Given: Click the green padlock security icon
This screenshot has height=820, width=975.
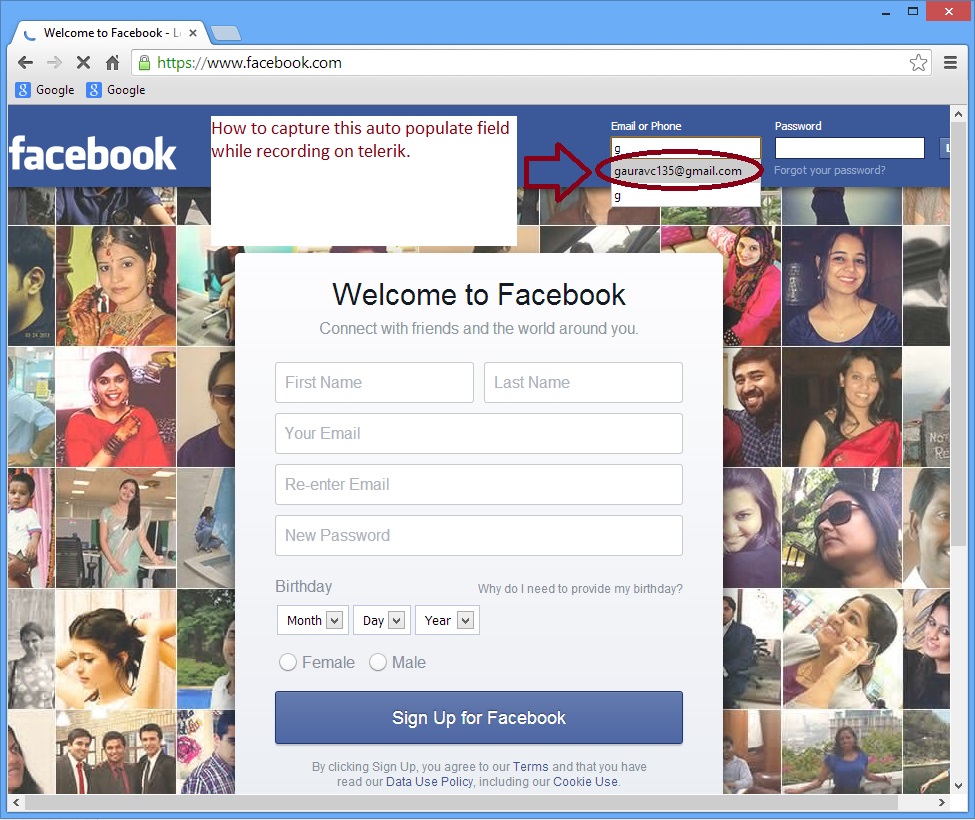Looking at the screenshot, I should pyautogui.click(x=144, y=62).
